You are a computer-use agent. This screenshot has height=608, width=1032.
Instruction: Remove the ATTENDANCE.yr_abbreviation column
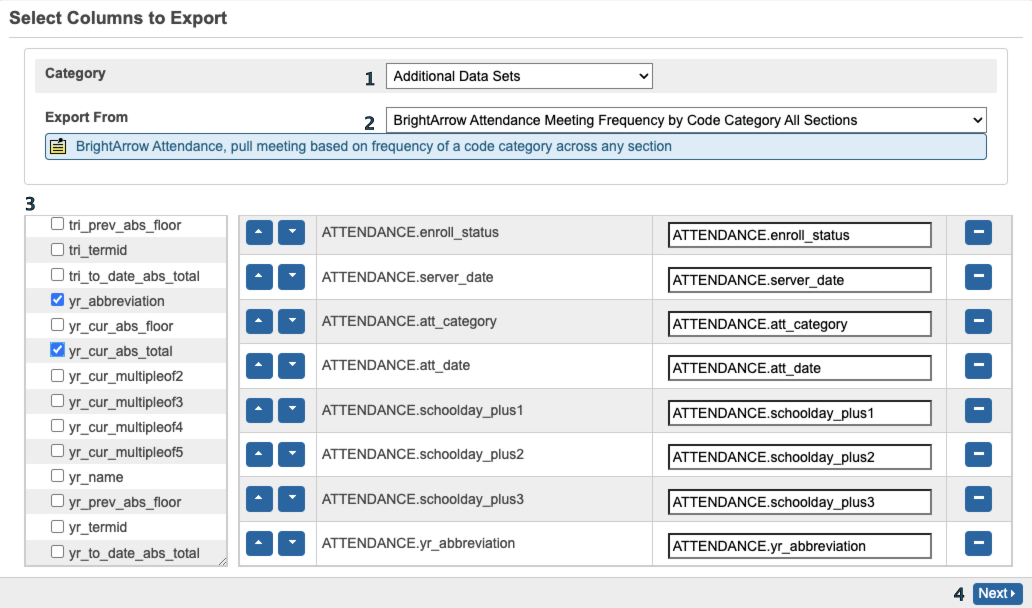(x=978, y=544)
